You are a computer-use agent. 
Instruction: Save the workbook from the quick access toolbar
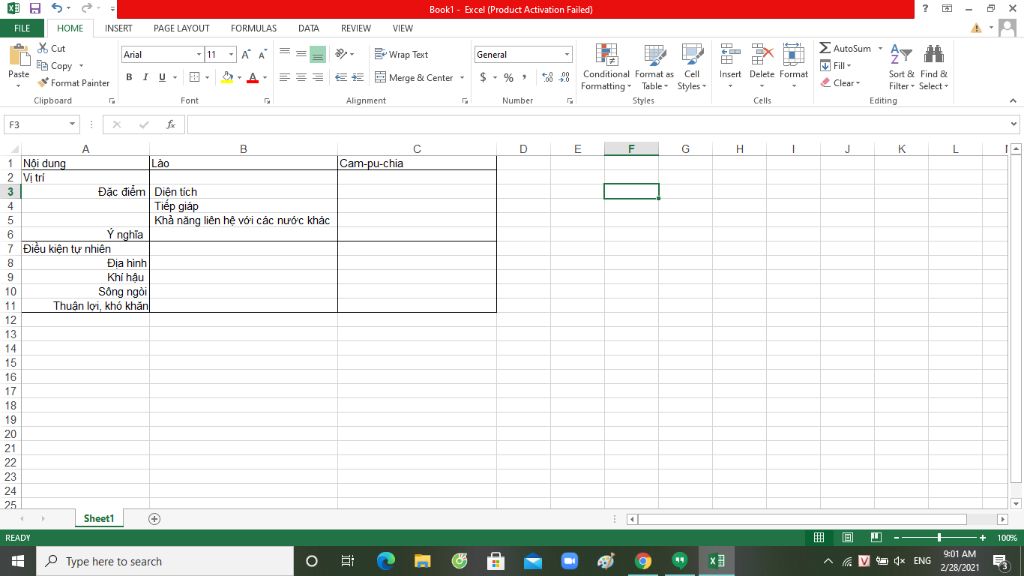tap(35, 8)
